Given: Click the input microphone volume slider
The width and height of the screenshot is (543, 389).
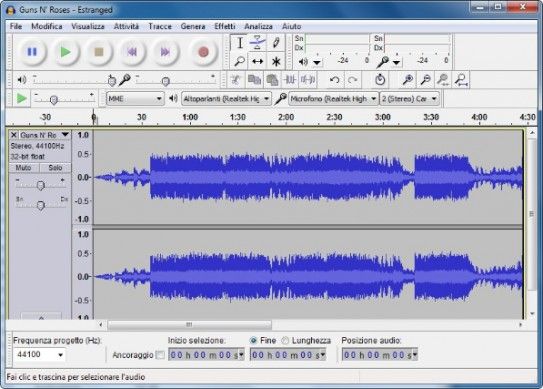Looking at the screenshot, I should [x=175, y=80].
